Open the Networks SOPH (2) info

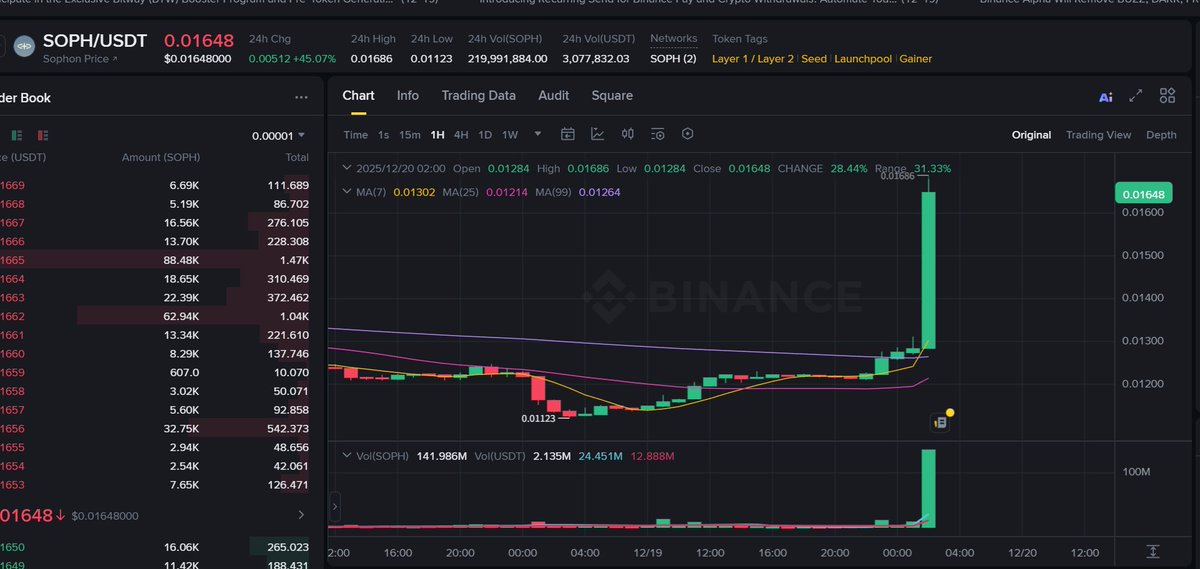(x=673, y=59)
